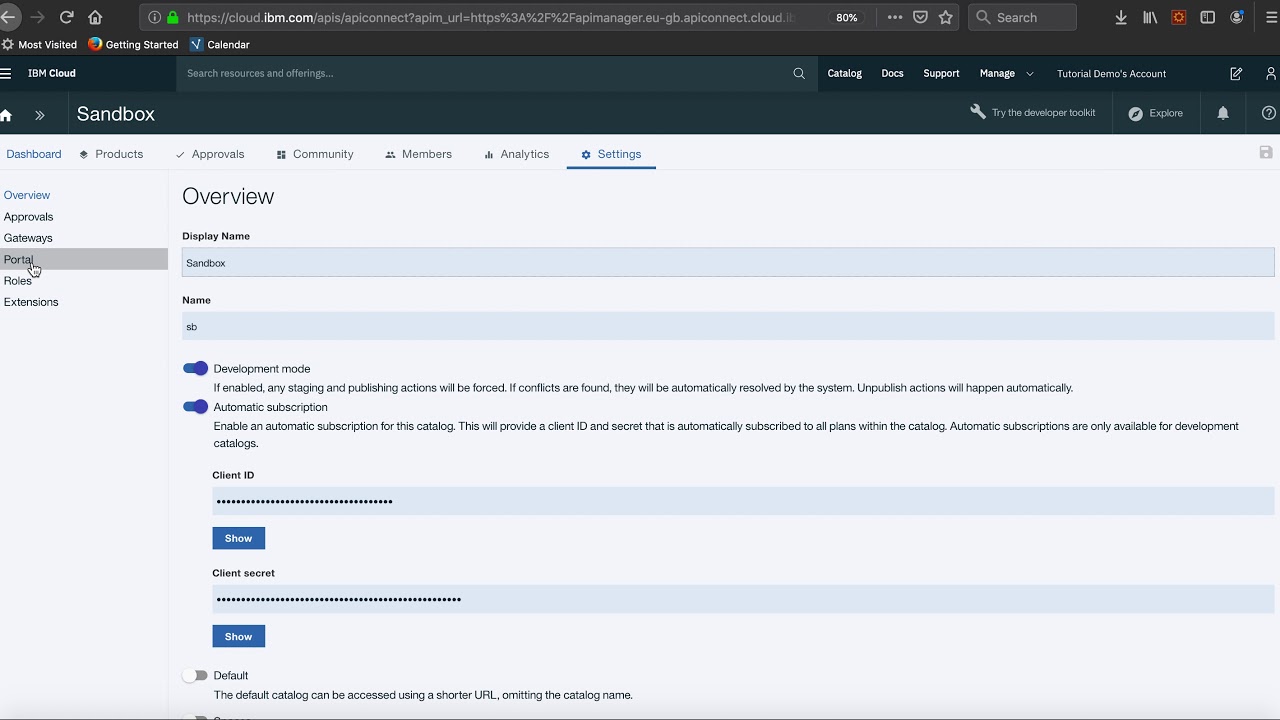
Task: View site information icon in address bar
Action: (154, 17)
